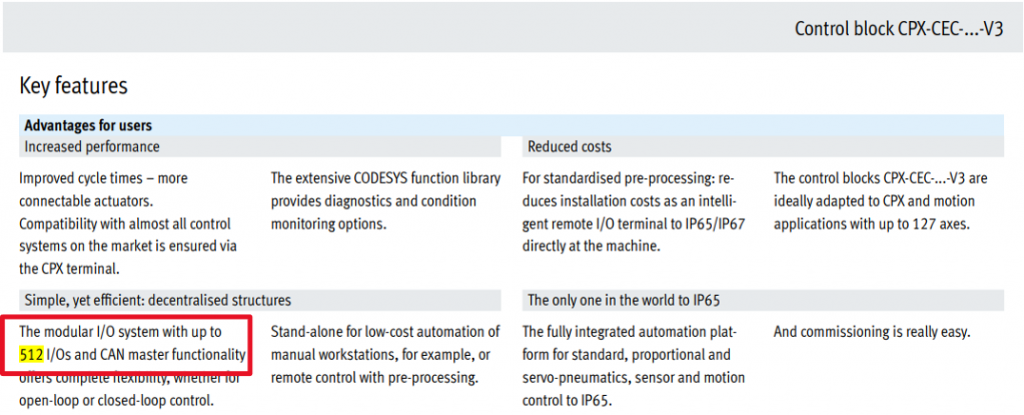
Task: Select the Advantages for users section bar
Action: 511,125
